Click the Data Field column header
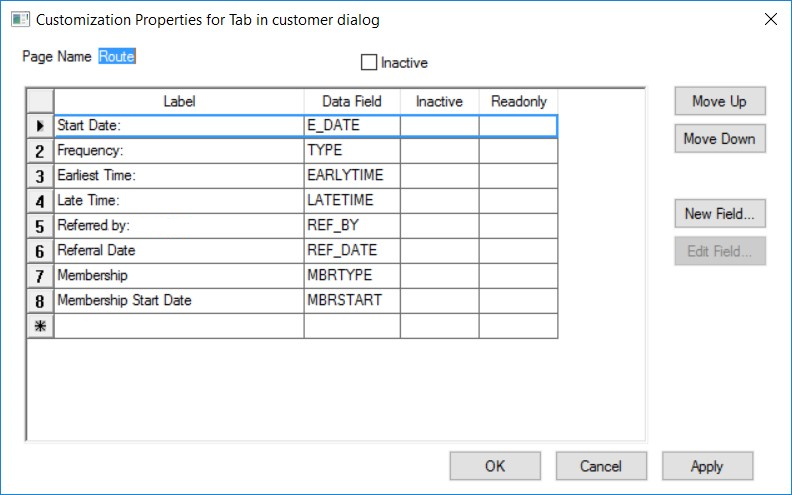792x495 pixels. coord(352,101)
